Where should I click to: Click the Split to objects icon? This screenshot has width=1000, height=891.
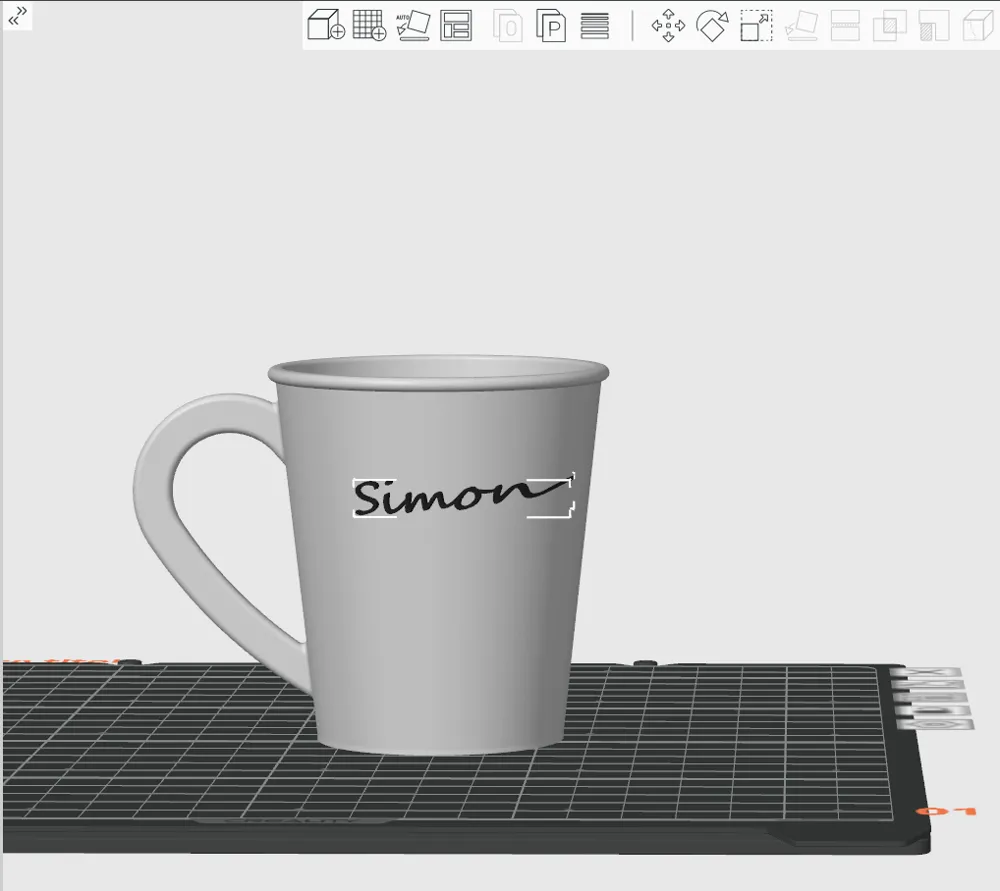point(505,26)
